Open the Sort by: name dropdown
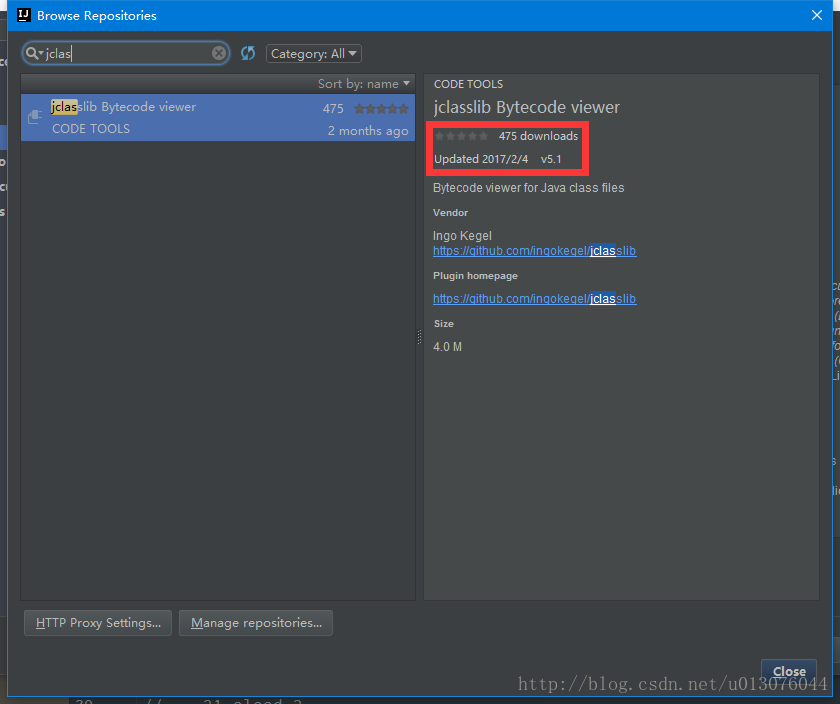Screen dimensions: 840x704 click(x=364, y=84)
